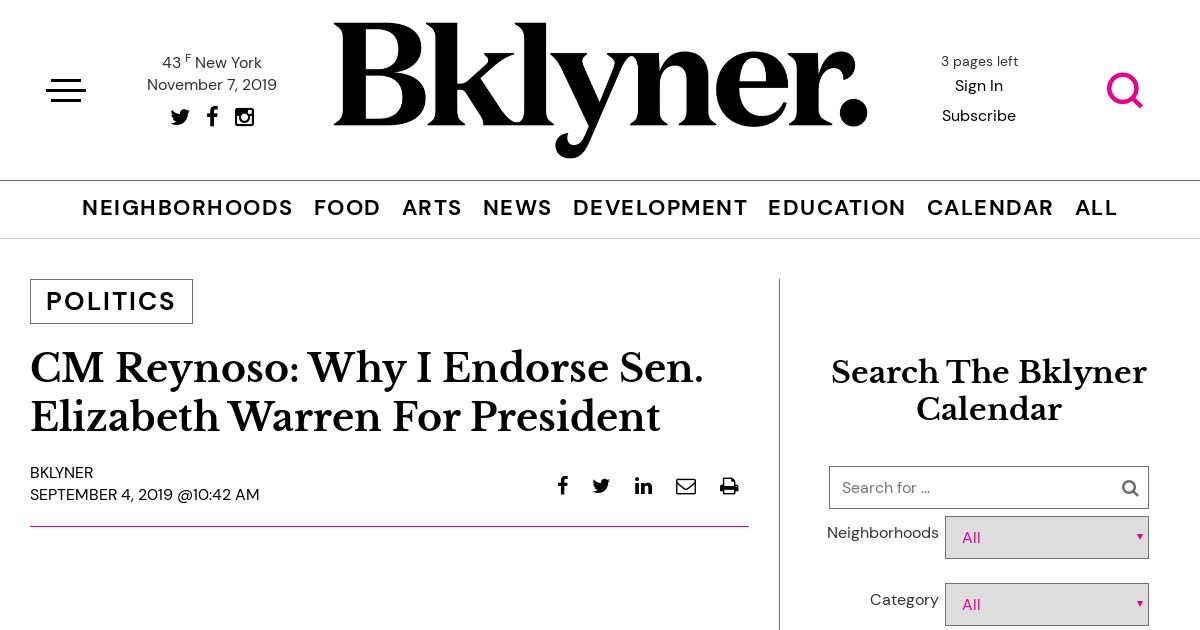Viewport: 1200px width, 630px height.
Task: Click the pink search magnifier icon
Action: pos(1124,90)
